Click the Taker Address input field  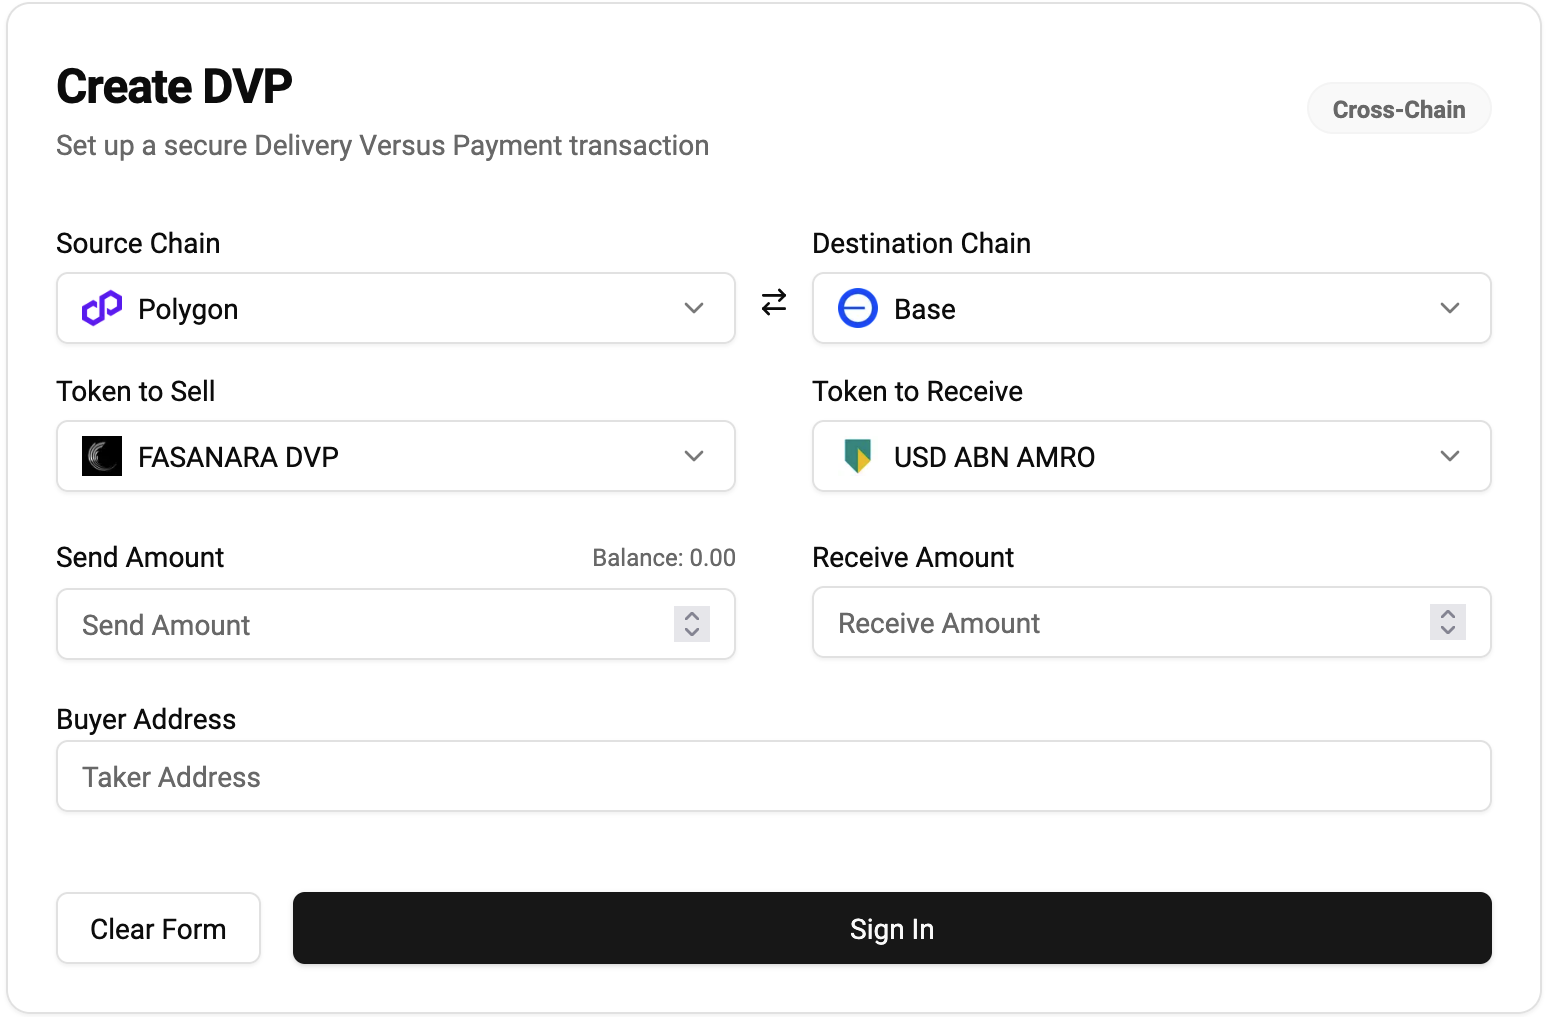pyautogui.click(x=774, y=776)
